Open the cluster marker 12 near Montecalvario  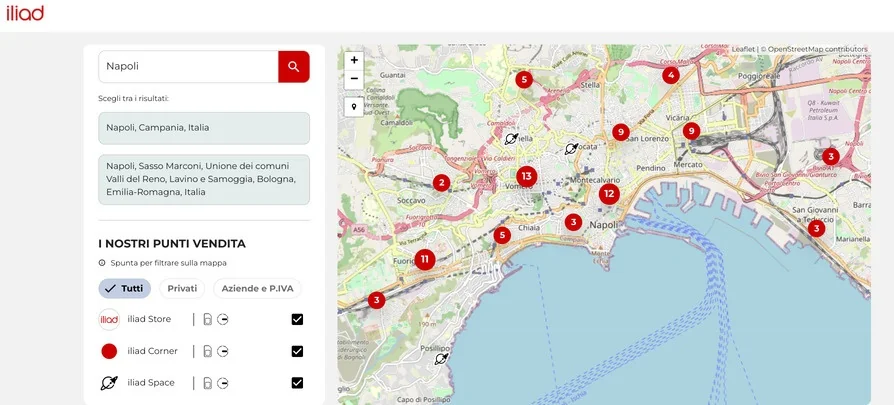point(609,194)
